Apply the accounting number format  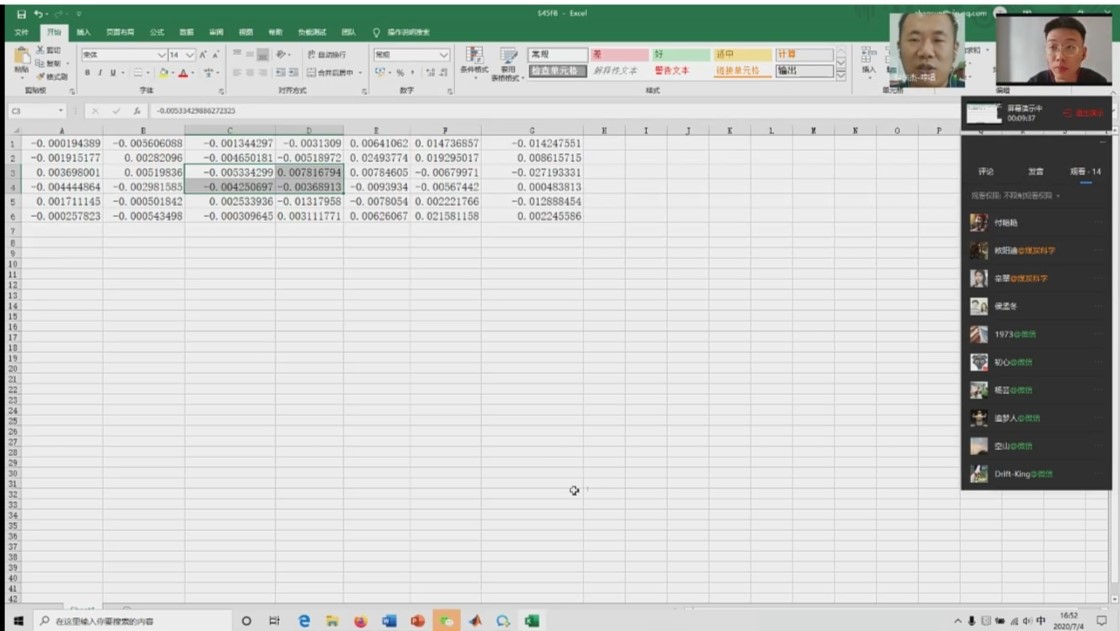click(380, 73)
